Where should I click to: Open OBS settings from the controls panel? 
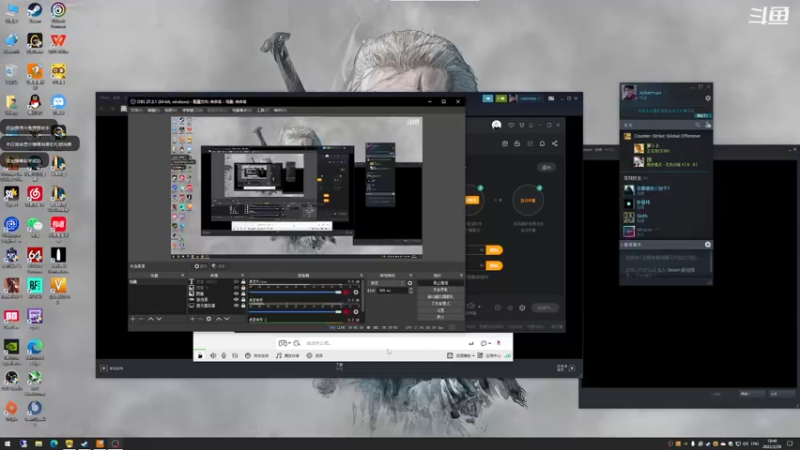tap(440, 310)
